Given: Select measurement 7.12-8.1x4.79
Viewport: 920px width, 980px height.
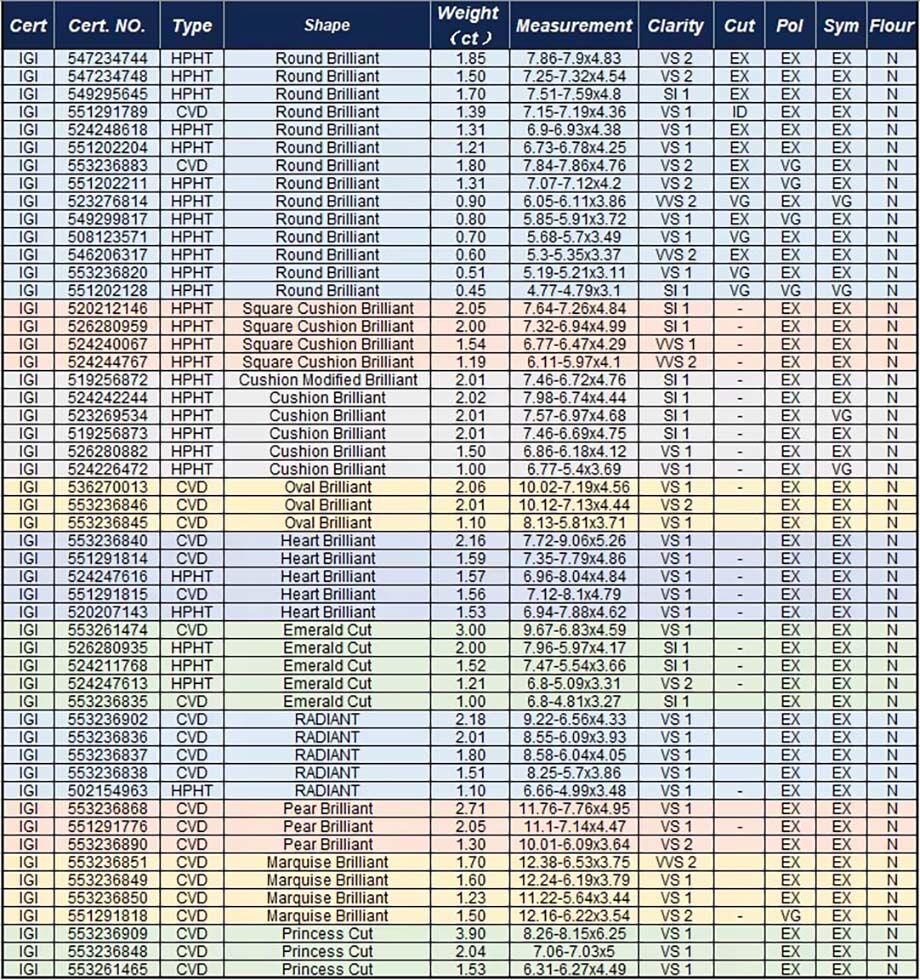Looking at the screenshot, I should (x=574, y=594).
